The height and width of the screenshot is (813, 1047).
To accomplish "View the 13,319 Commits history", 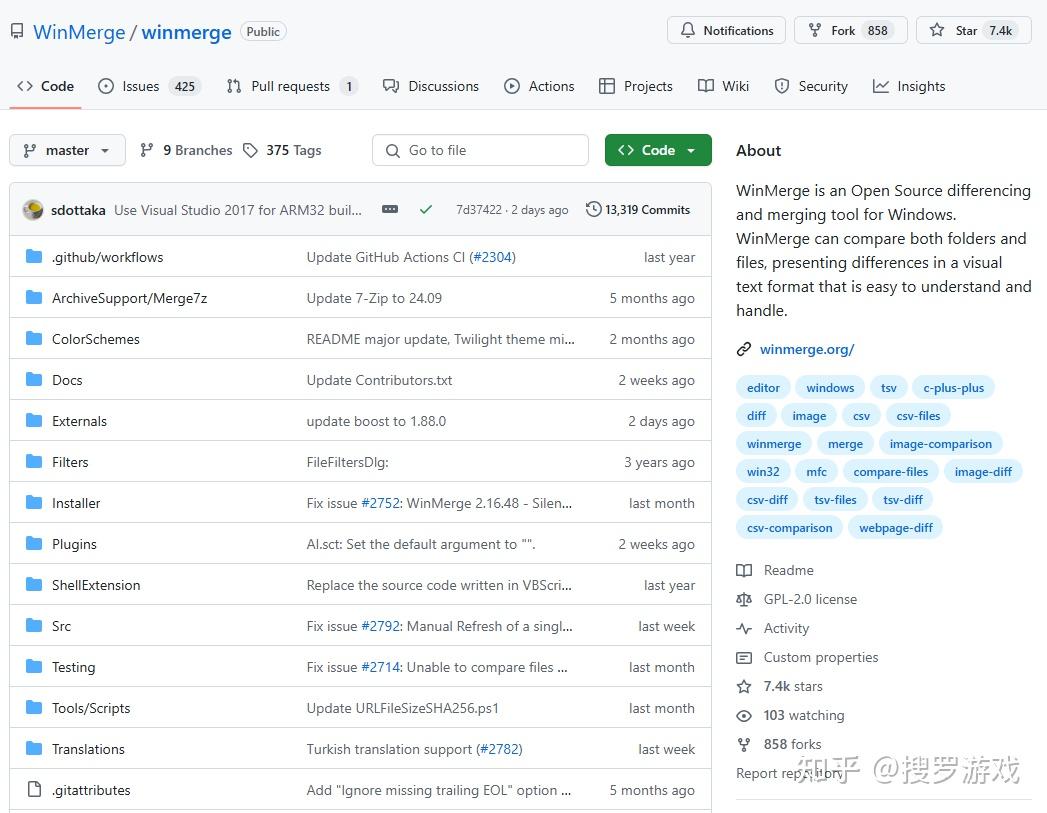I will tap(638, 210).
